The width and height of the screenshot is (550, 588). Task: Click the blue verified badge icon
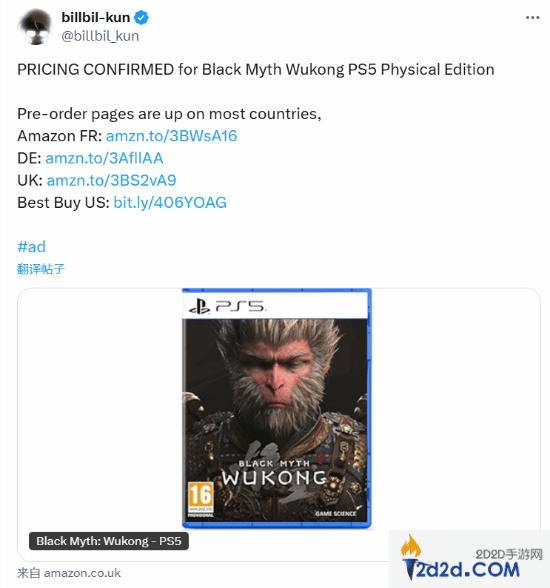(x=141, y=18)
